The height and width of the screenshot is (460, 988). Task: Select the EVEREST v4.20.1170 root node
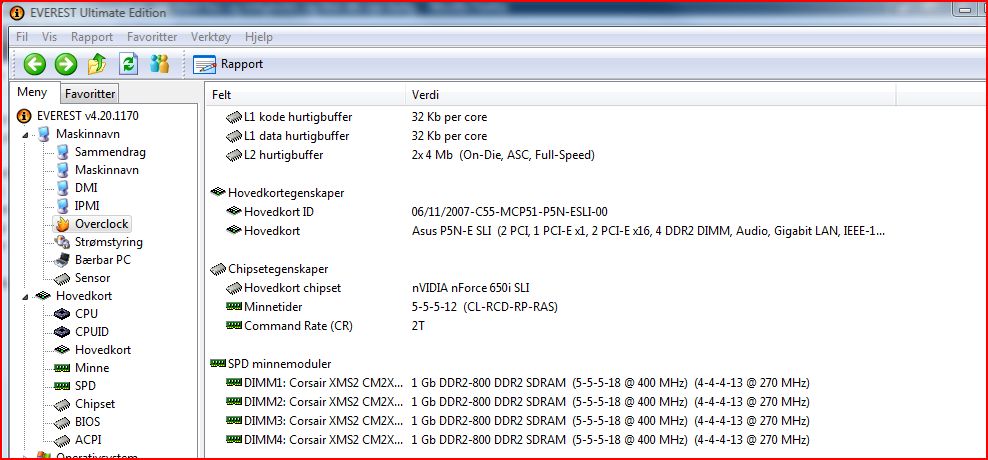[x=79, y=116]
